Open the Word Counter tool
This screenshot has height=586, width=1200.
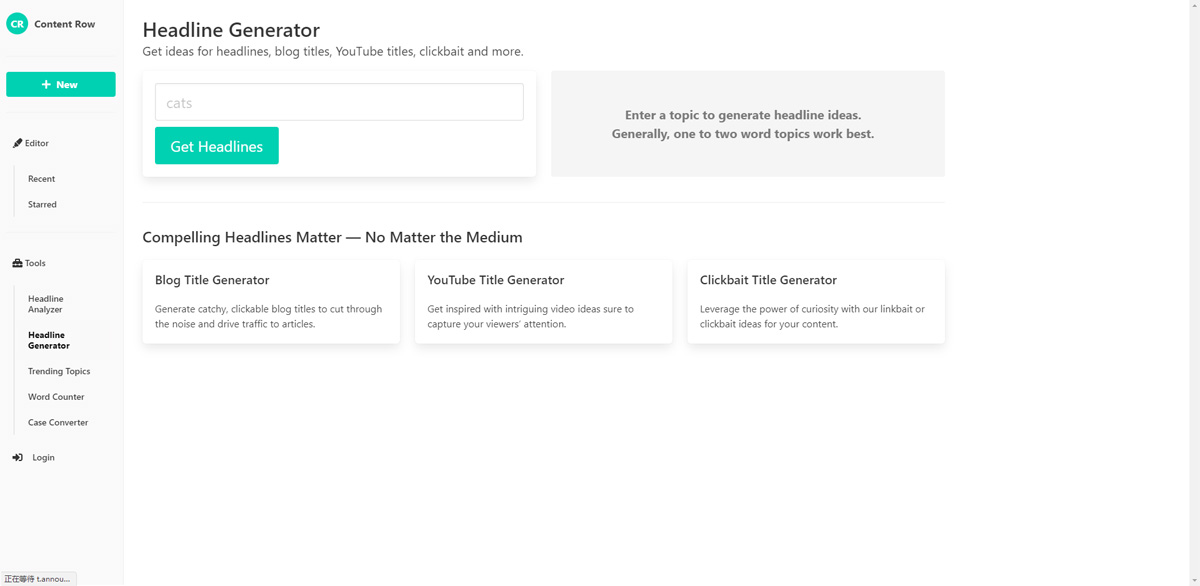coord(56,397)
